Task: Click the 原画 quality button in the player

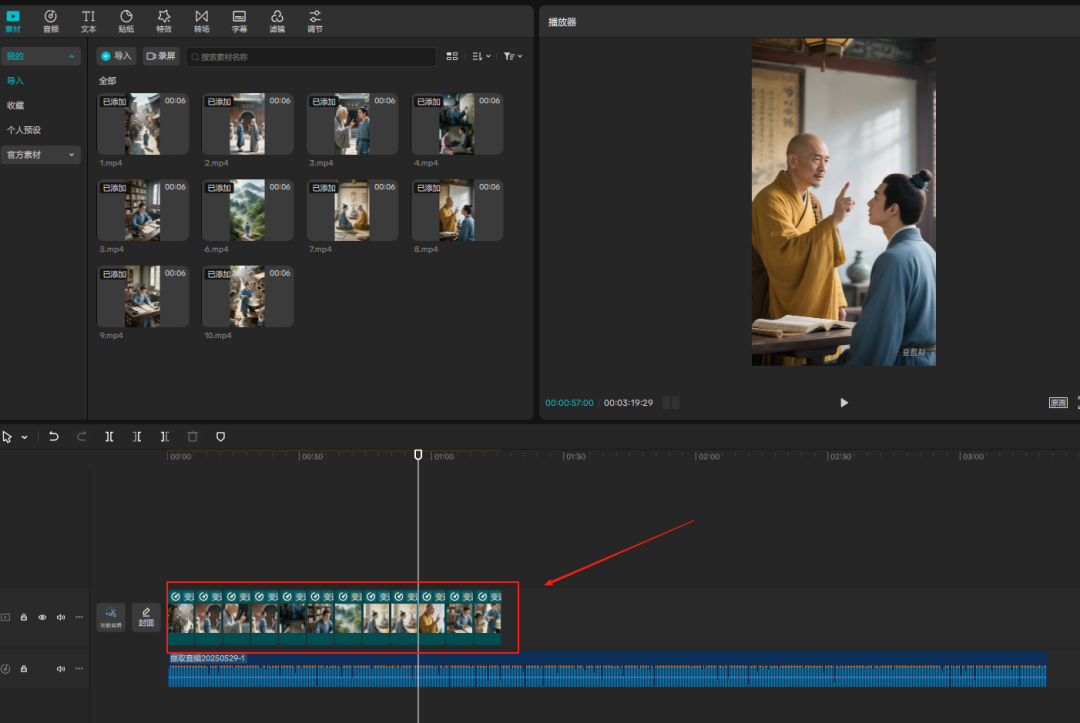Action: [1058, 403]
